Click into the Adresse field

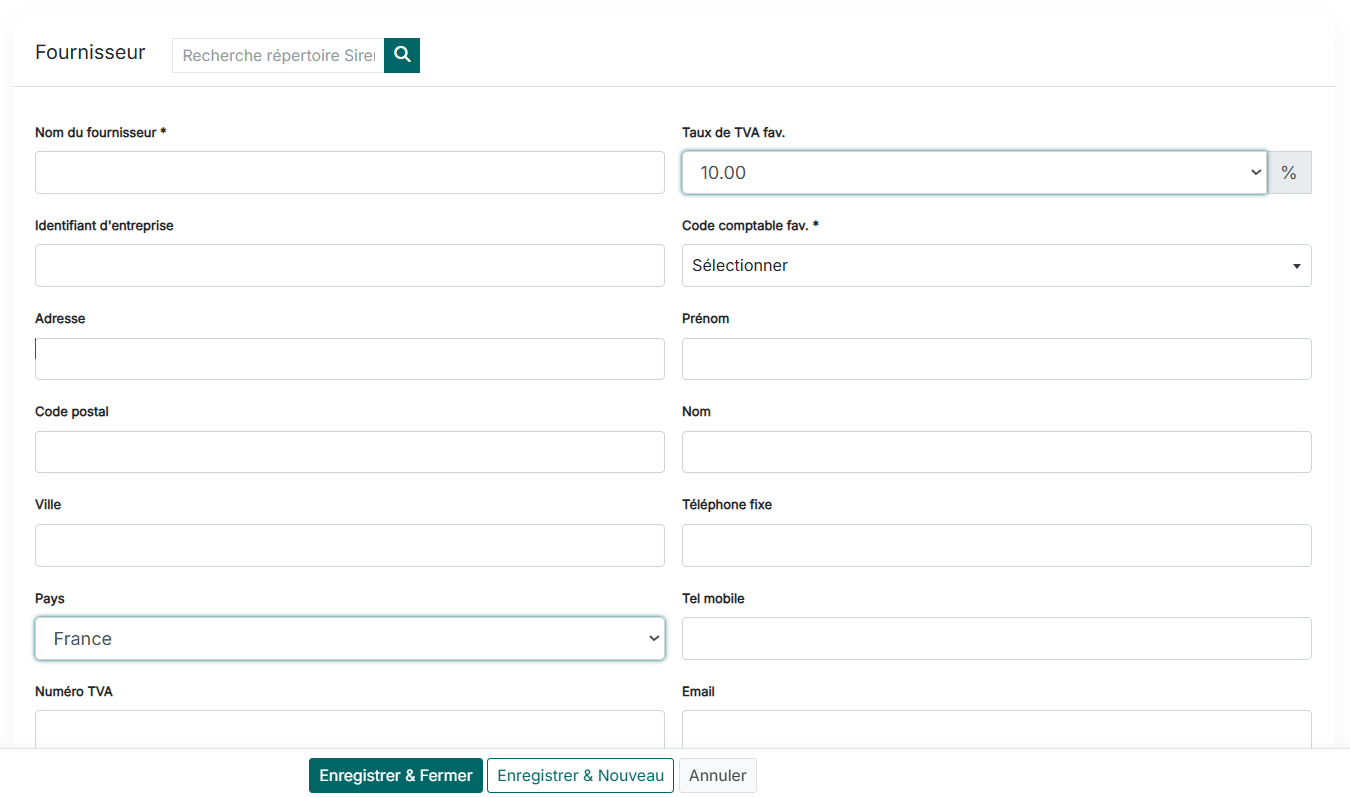pyautogui.click(x=350, y=359)
